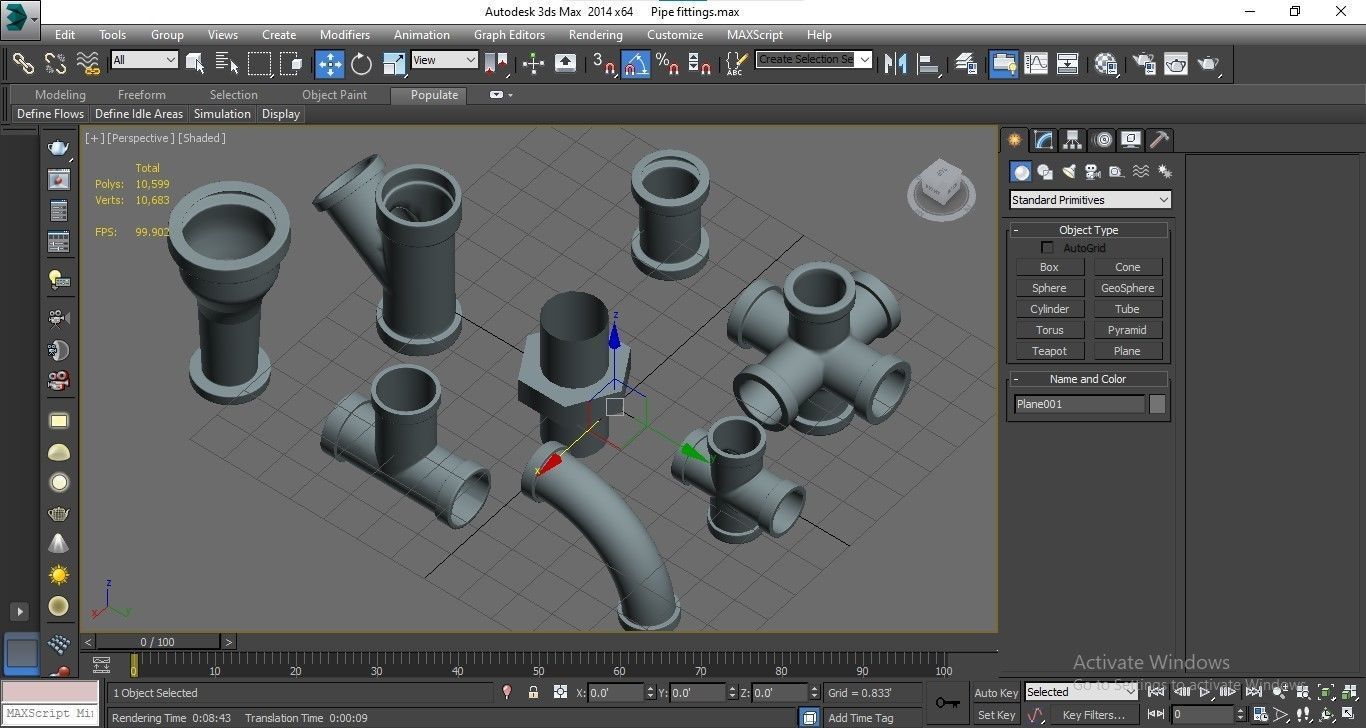Create a Box primitive button
The image size is (1366, 728).
point(1049,267)
